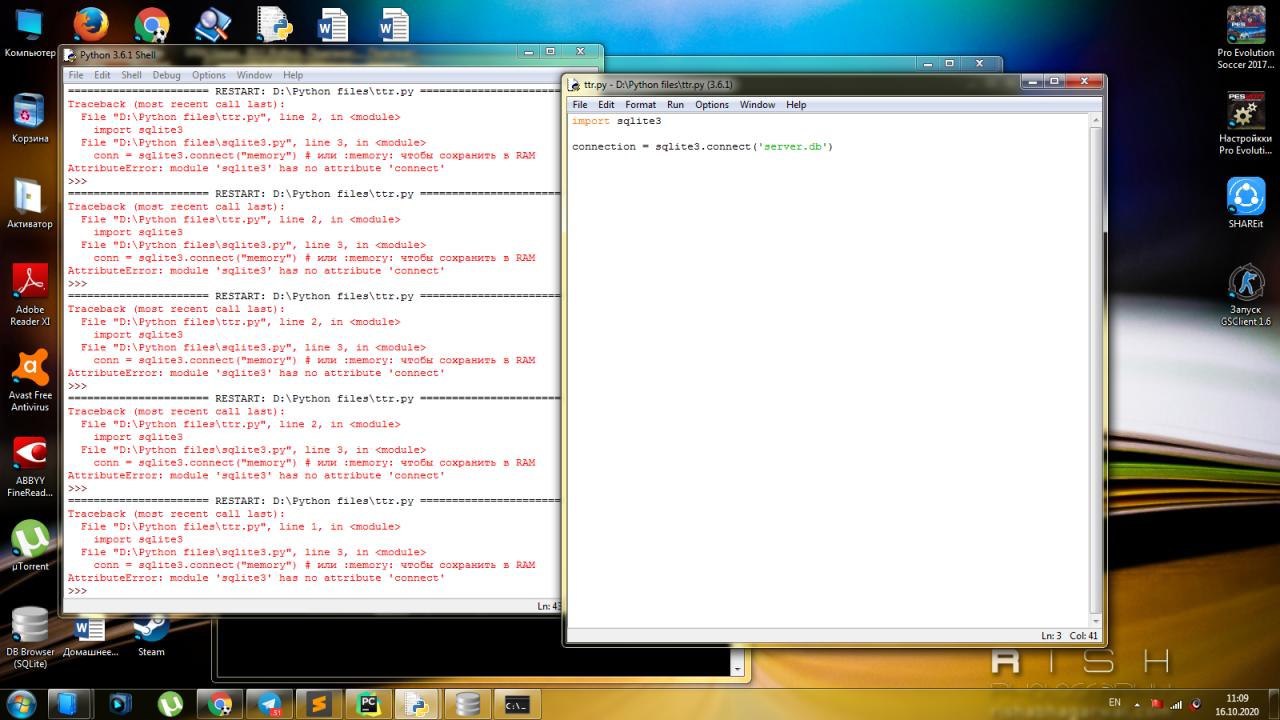Open the µTorrent desktop shortcut
This screenshot has height=720, width=1280.
(x=30, y=546)
